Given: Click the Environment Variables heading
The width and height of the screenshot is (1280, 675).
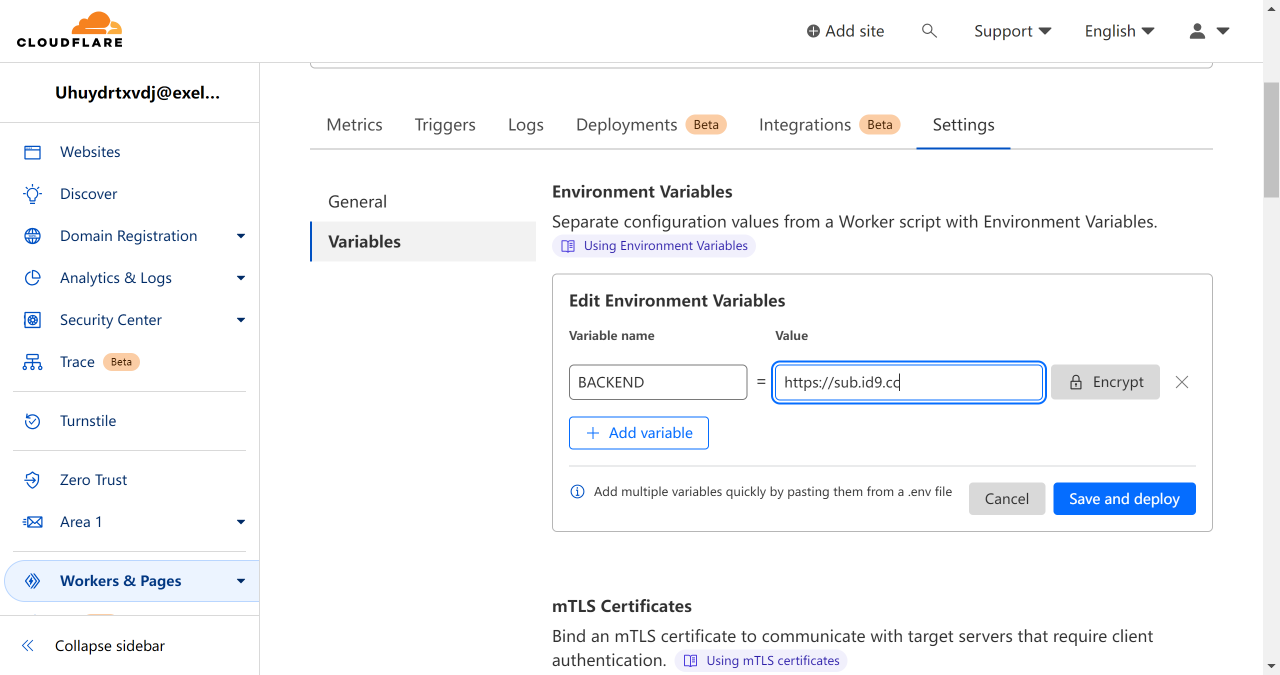Looking at the screenshot, I should tap(642, 192).
